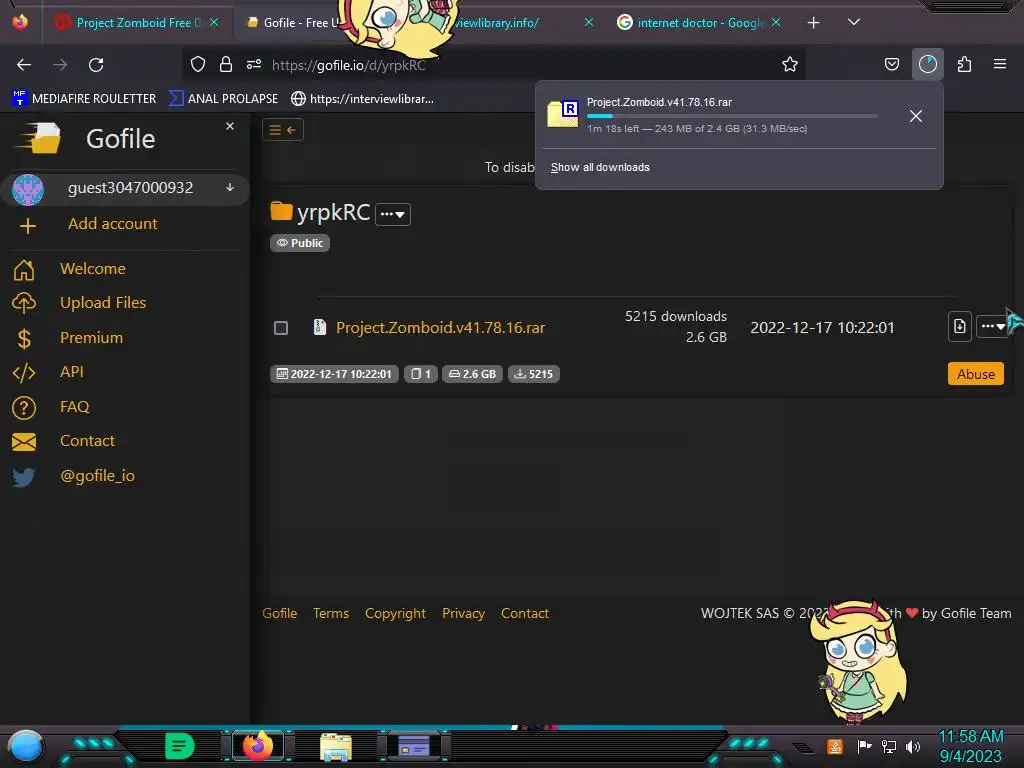
Task: Open the interviewlibrar bookmark
Action: tap(362, 99)
